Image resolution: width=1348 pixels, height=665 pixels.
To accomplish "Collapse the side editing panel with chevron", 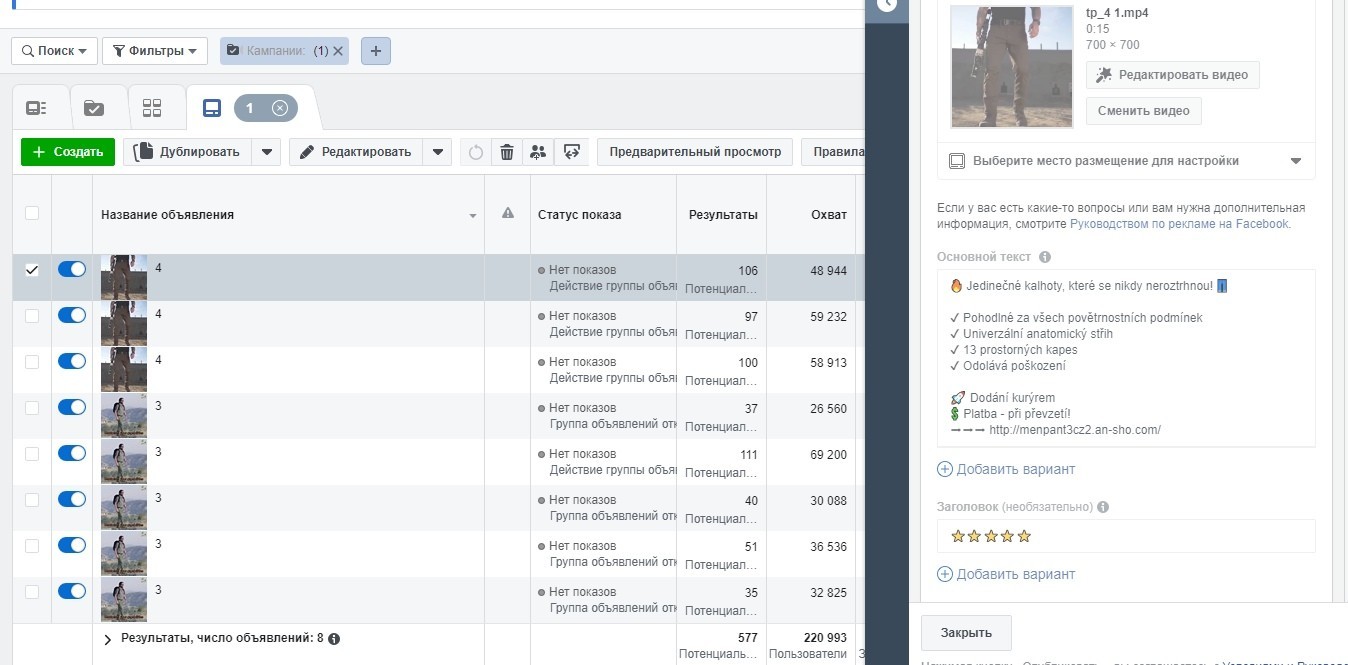I will click(886, 4).
